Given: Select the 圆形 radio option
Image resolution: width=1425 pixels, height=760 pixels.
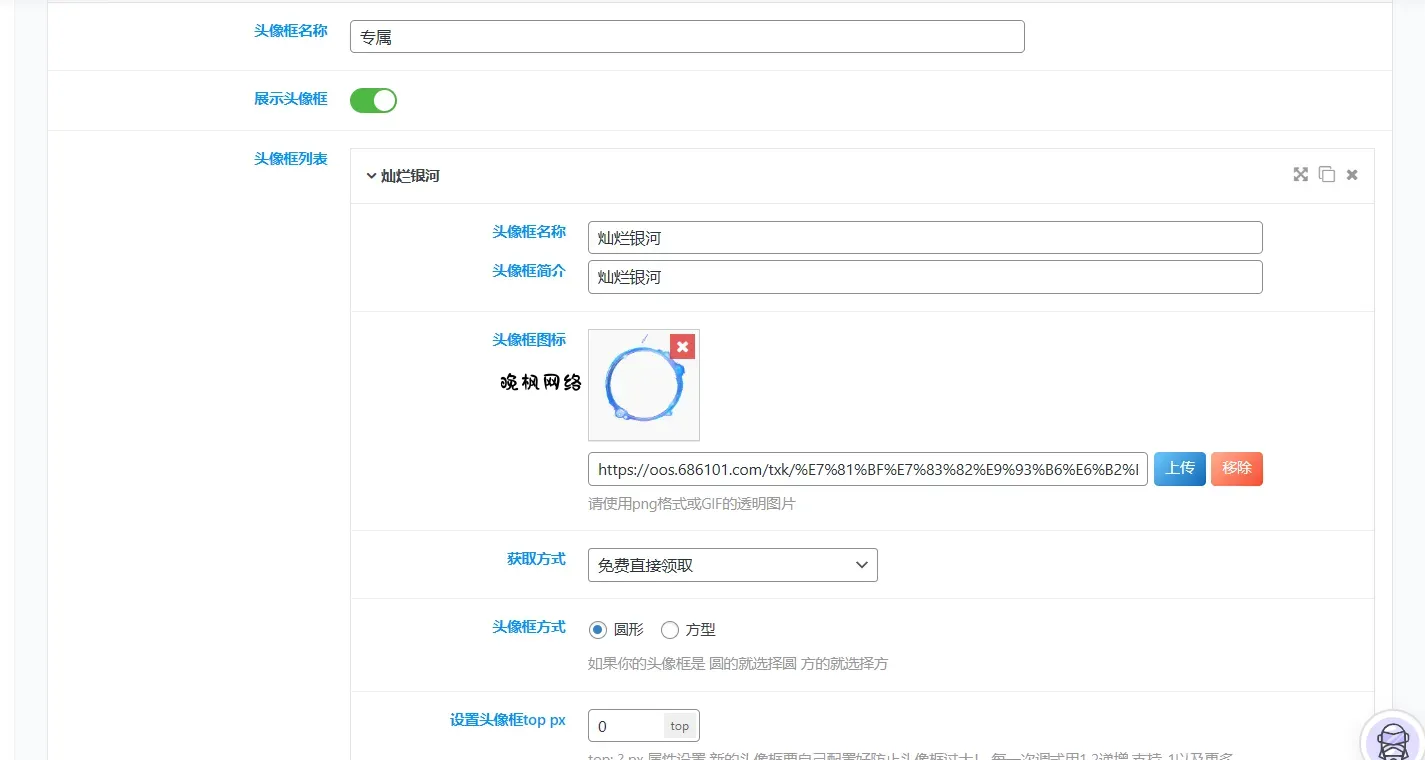Looking at the screenshot, I should (x=598, y=630).
